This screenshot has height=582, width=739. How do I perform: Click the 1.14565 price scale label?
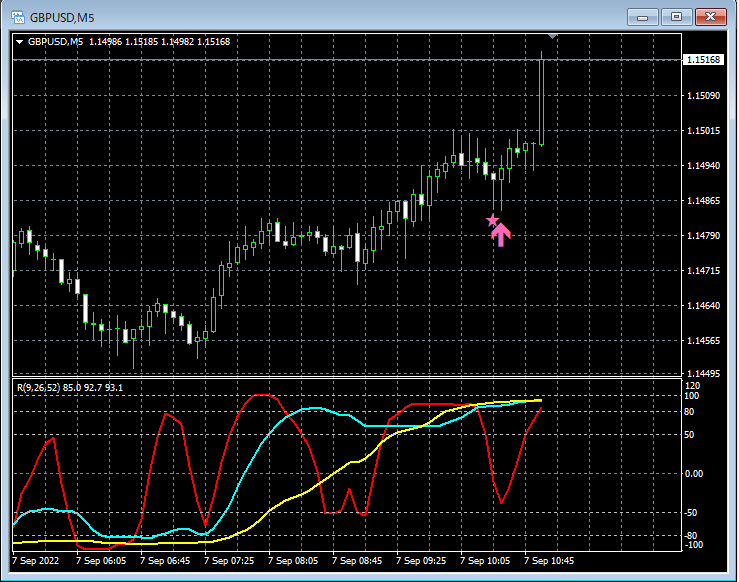[703, 341]
